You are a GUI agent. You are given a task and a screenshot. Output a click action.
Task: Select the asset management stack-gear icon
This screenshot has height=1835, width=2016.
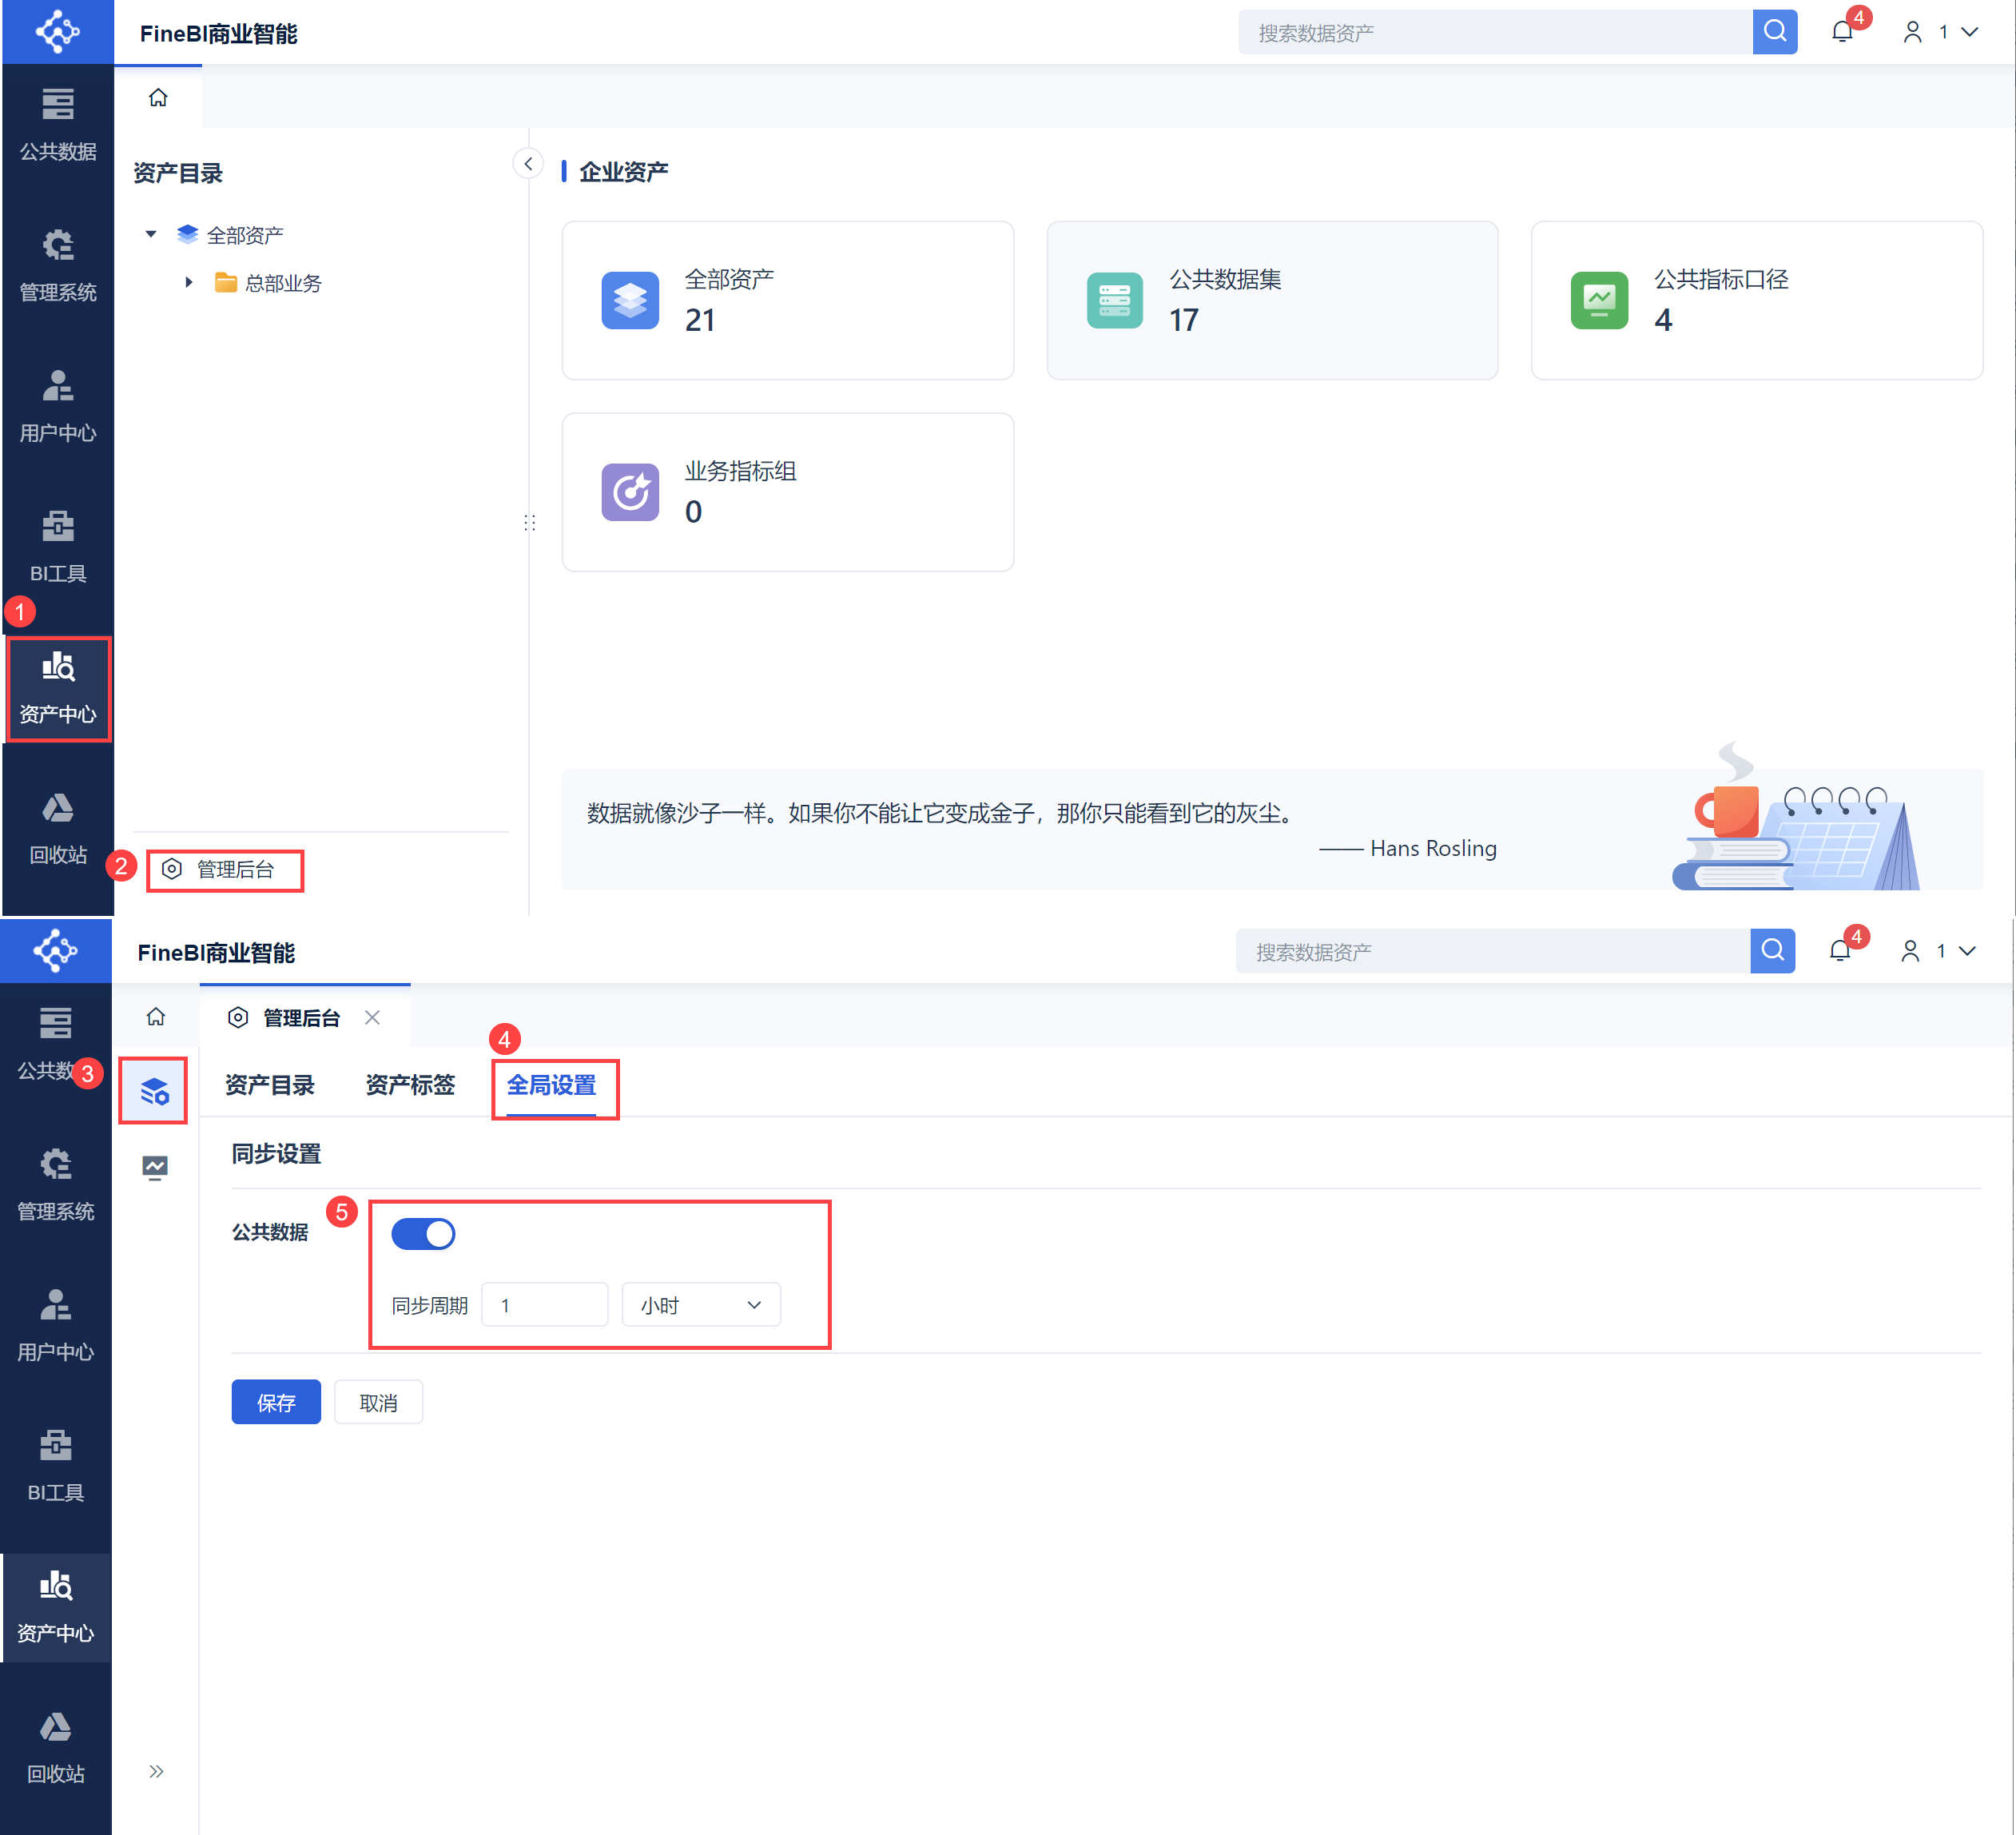click(154, 1090)
